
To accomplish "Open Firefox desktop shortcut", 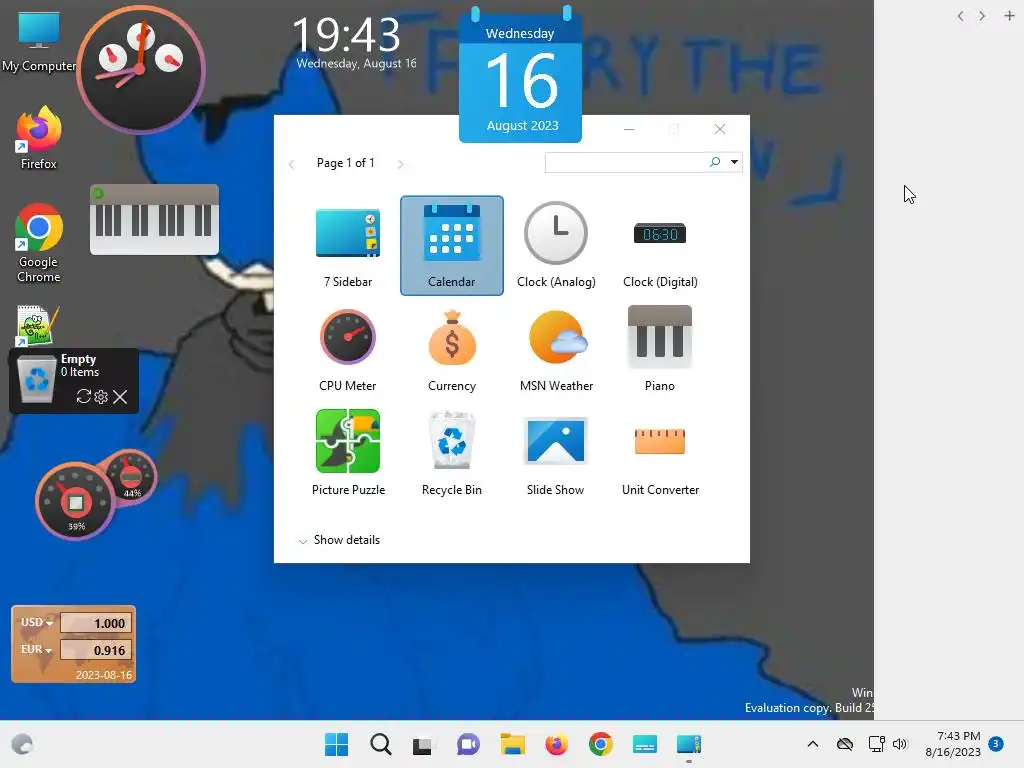I will click(x=39, y=138).
